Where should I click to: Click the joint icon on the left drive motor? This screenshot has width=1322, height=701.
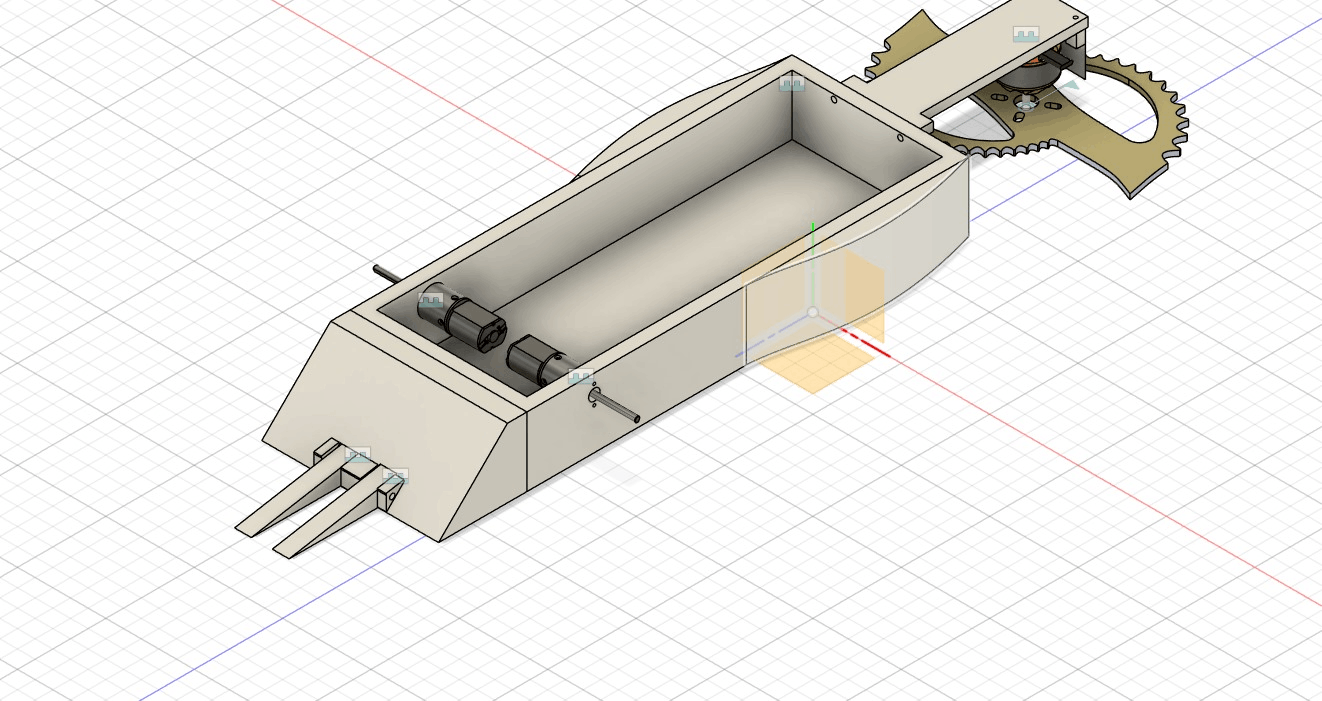click(x=432, y=299)
